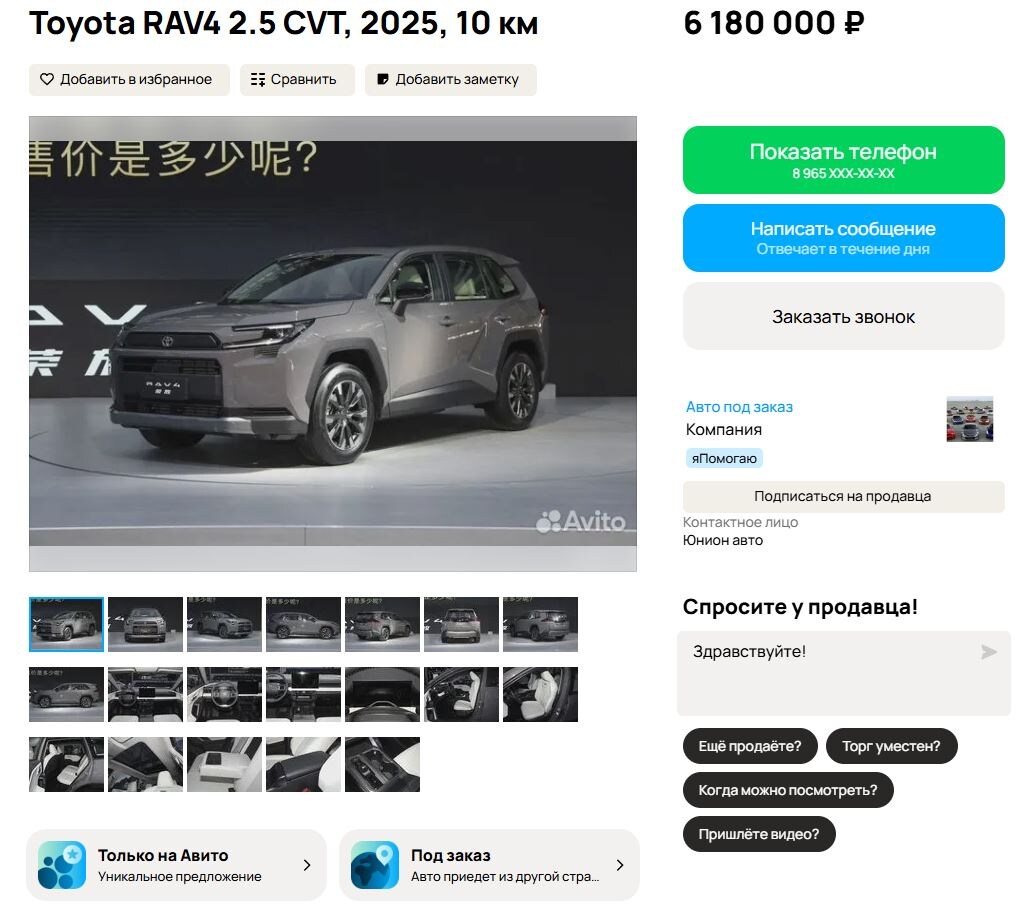1028x922 pixels.
Task: Click the Под заказ circular badge icon
Action: (376, 864)
